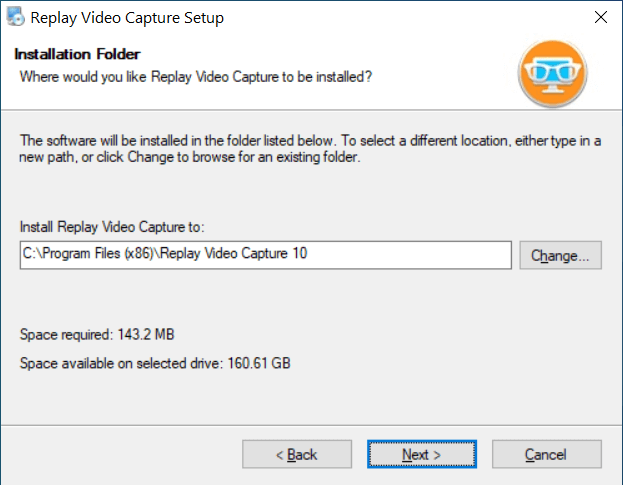This screenshot has height=485, width=623.
Task: Close the Replay Video Capture Setup window
Action: [x=601, y=17]
